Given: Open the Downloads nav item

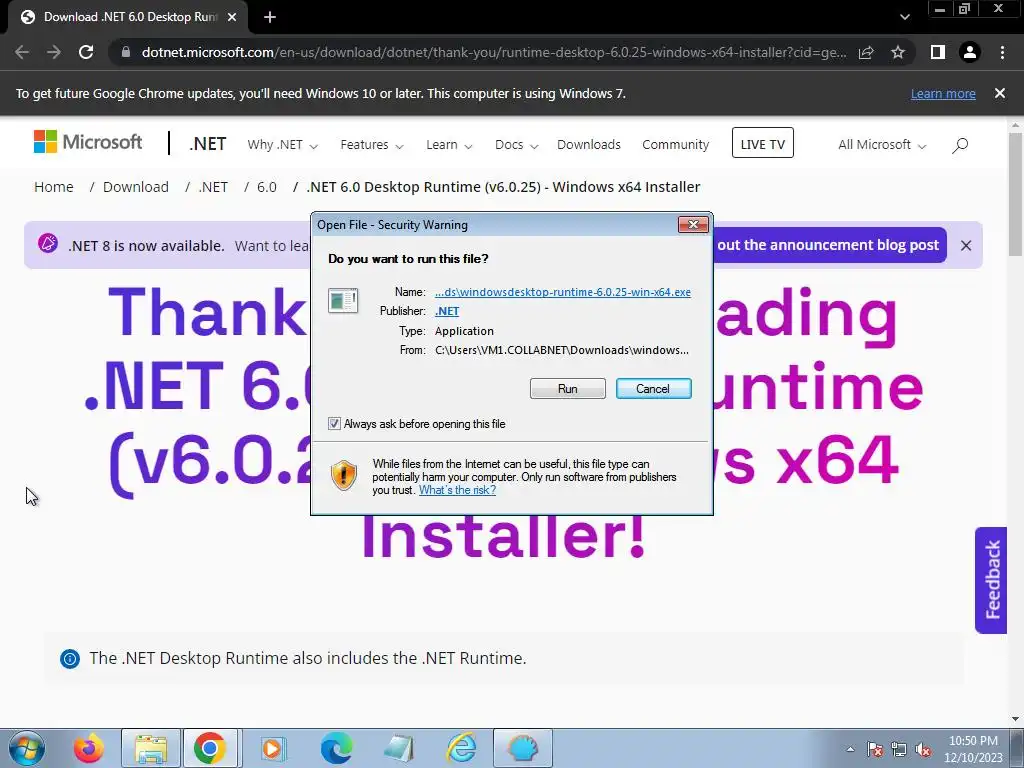Looking at the screenshot, I should (588, 145).
